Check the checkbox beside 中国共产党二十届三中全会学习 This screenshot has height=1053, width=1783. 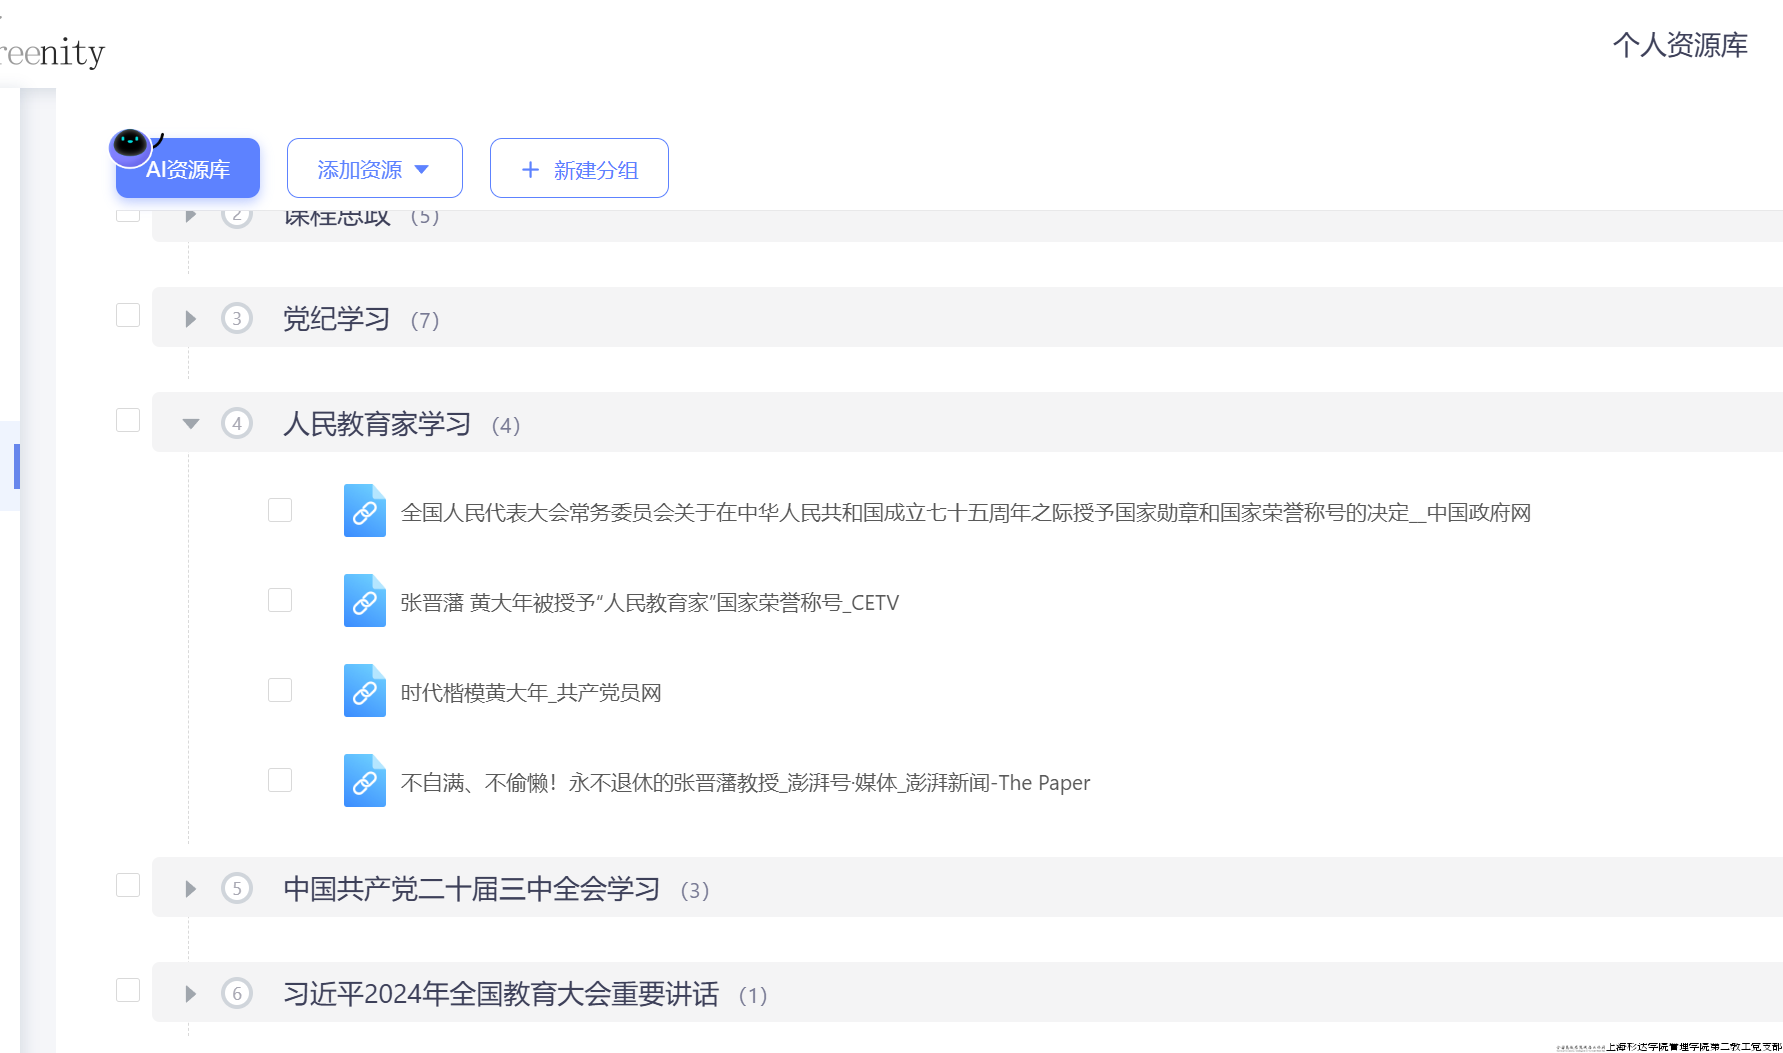pos(127,884)
